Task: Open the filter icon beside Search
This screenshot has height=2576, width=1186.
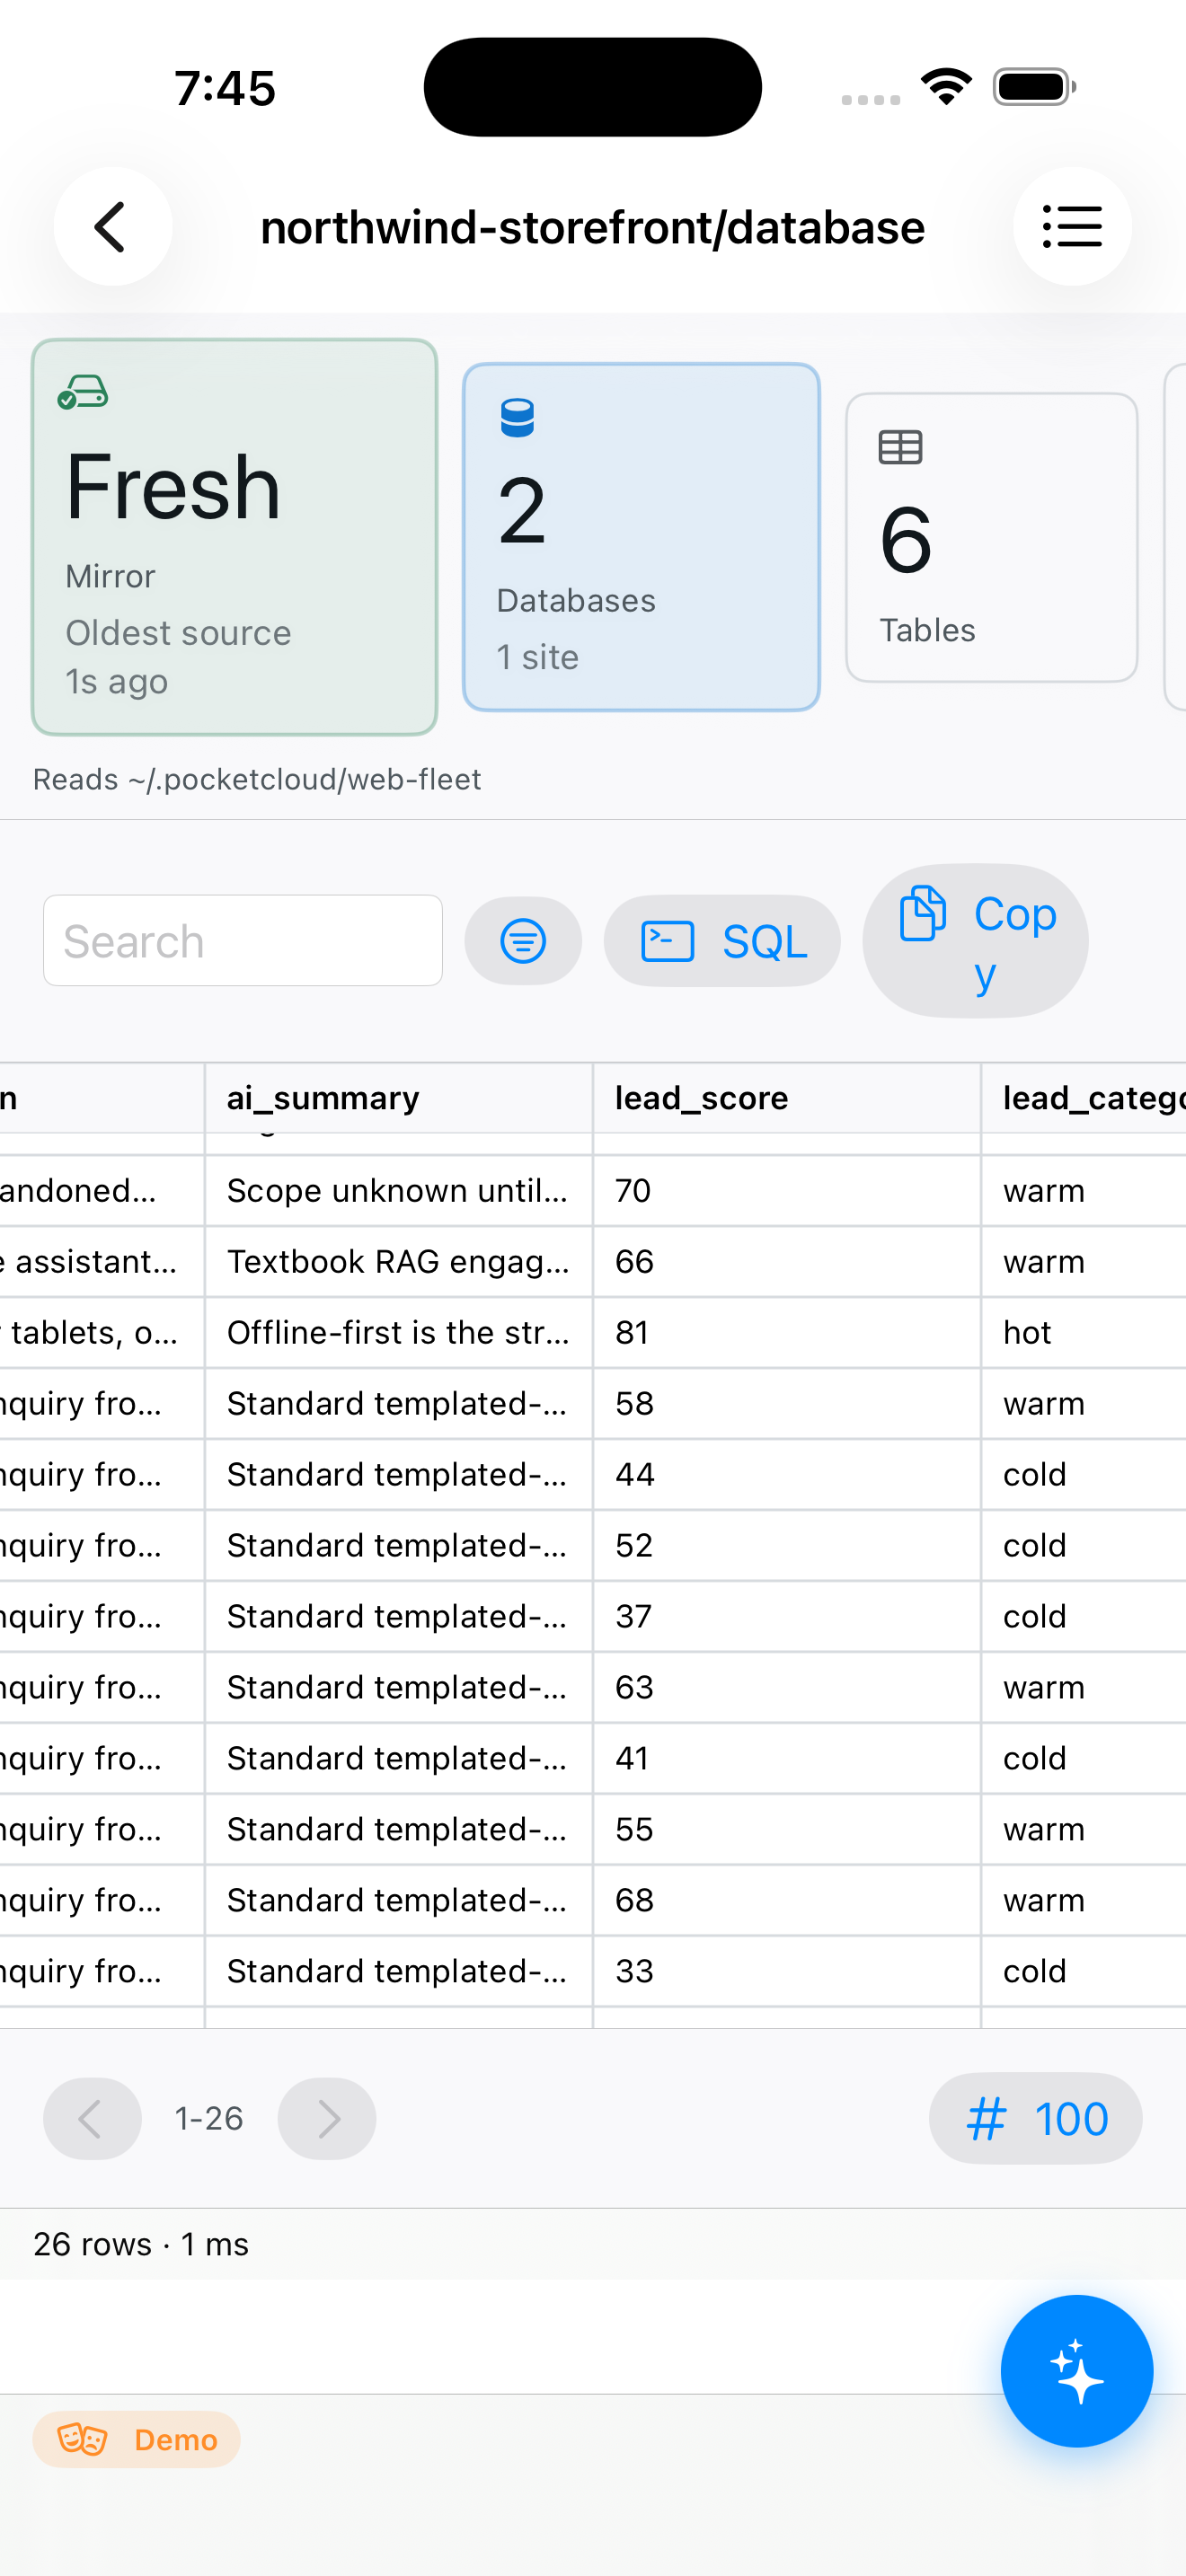Action: tap(523, 941)
